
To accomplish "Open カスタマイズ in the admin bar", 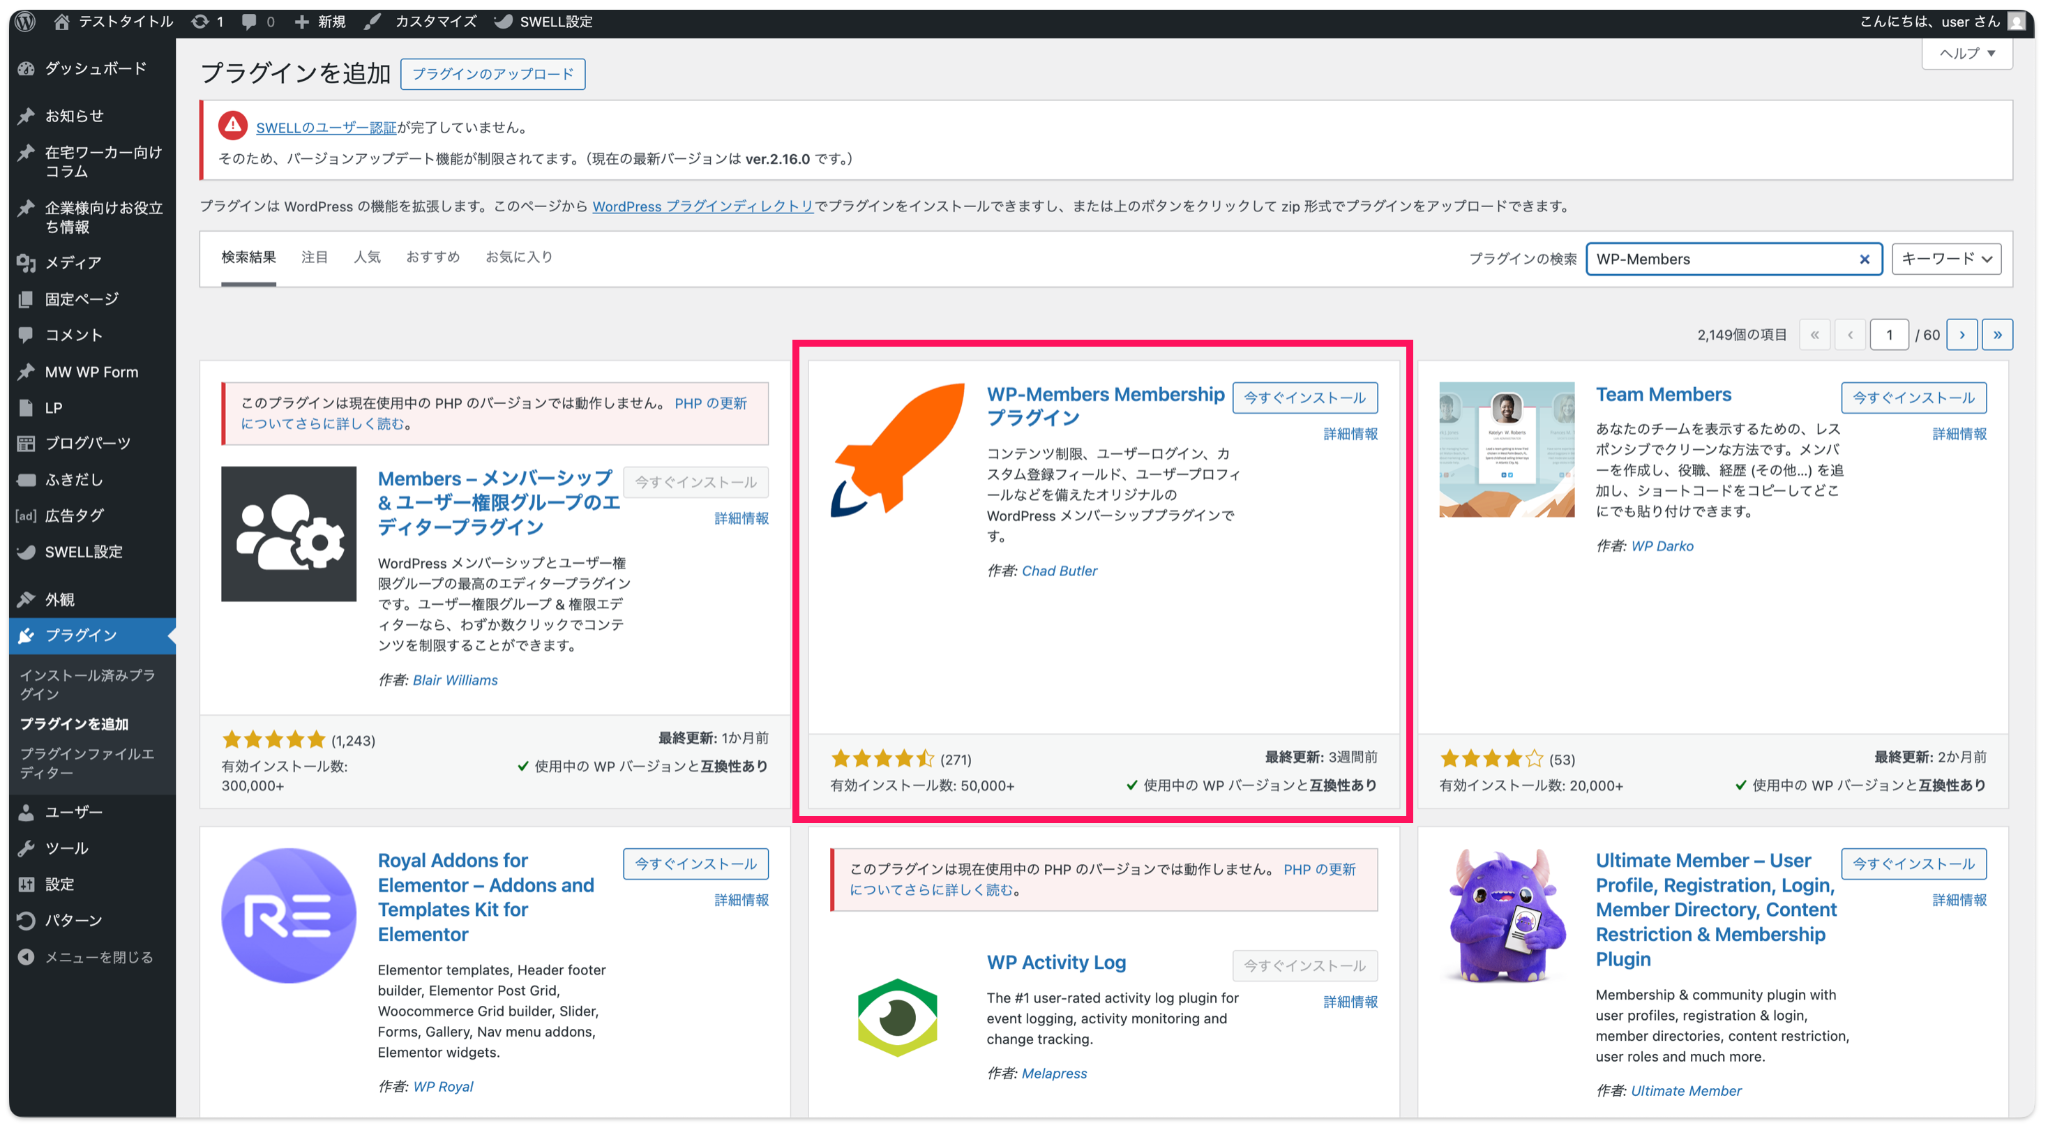I will (421, 21).
